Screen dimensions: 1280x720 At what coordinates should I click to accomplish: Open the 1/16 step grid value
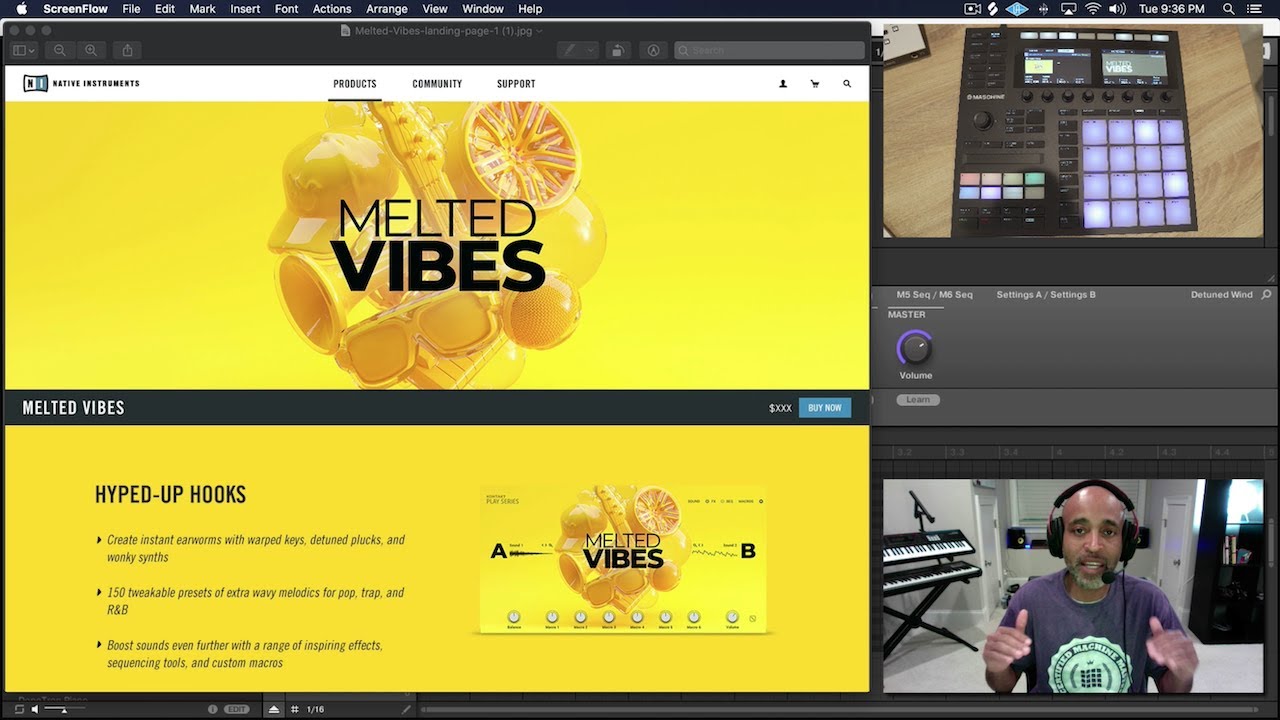[316, 709]
